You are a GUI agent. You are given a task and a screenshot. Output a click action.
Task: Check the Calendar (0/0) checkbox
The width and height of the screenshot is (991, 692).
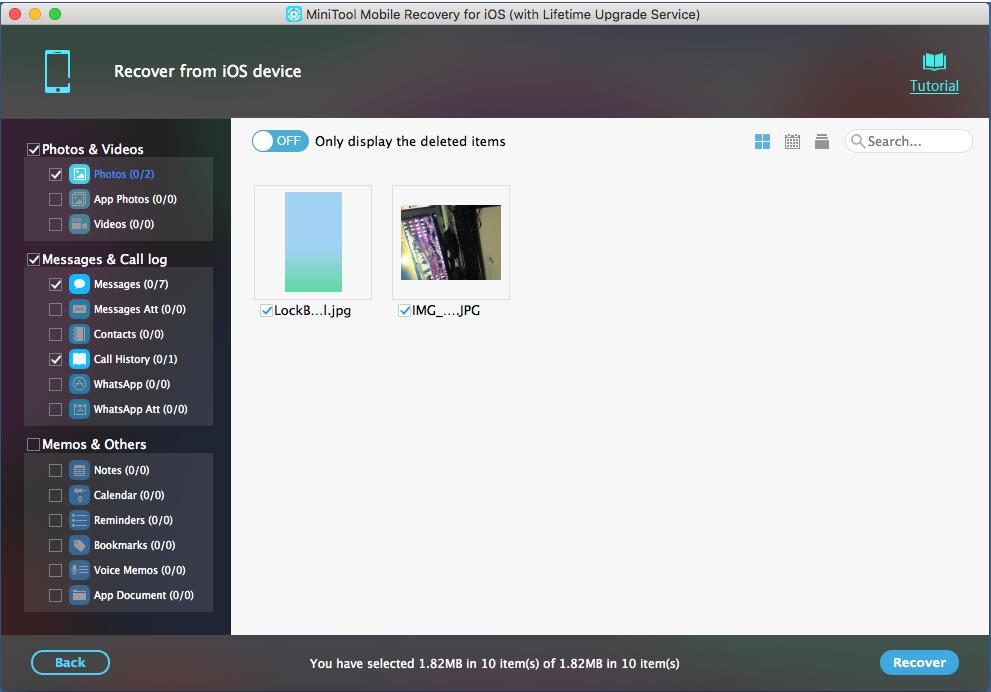(56, 495)
